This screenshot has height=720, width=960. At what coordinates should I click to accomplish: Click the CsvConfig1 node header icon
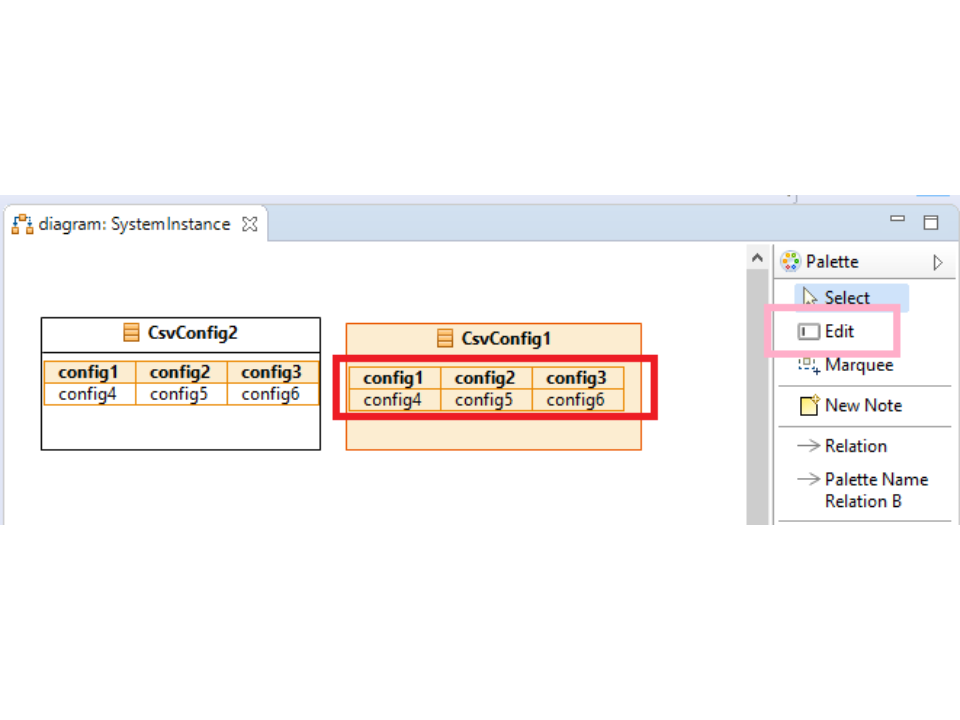coord(445,339)
